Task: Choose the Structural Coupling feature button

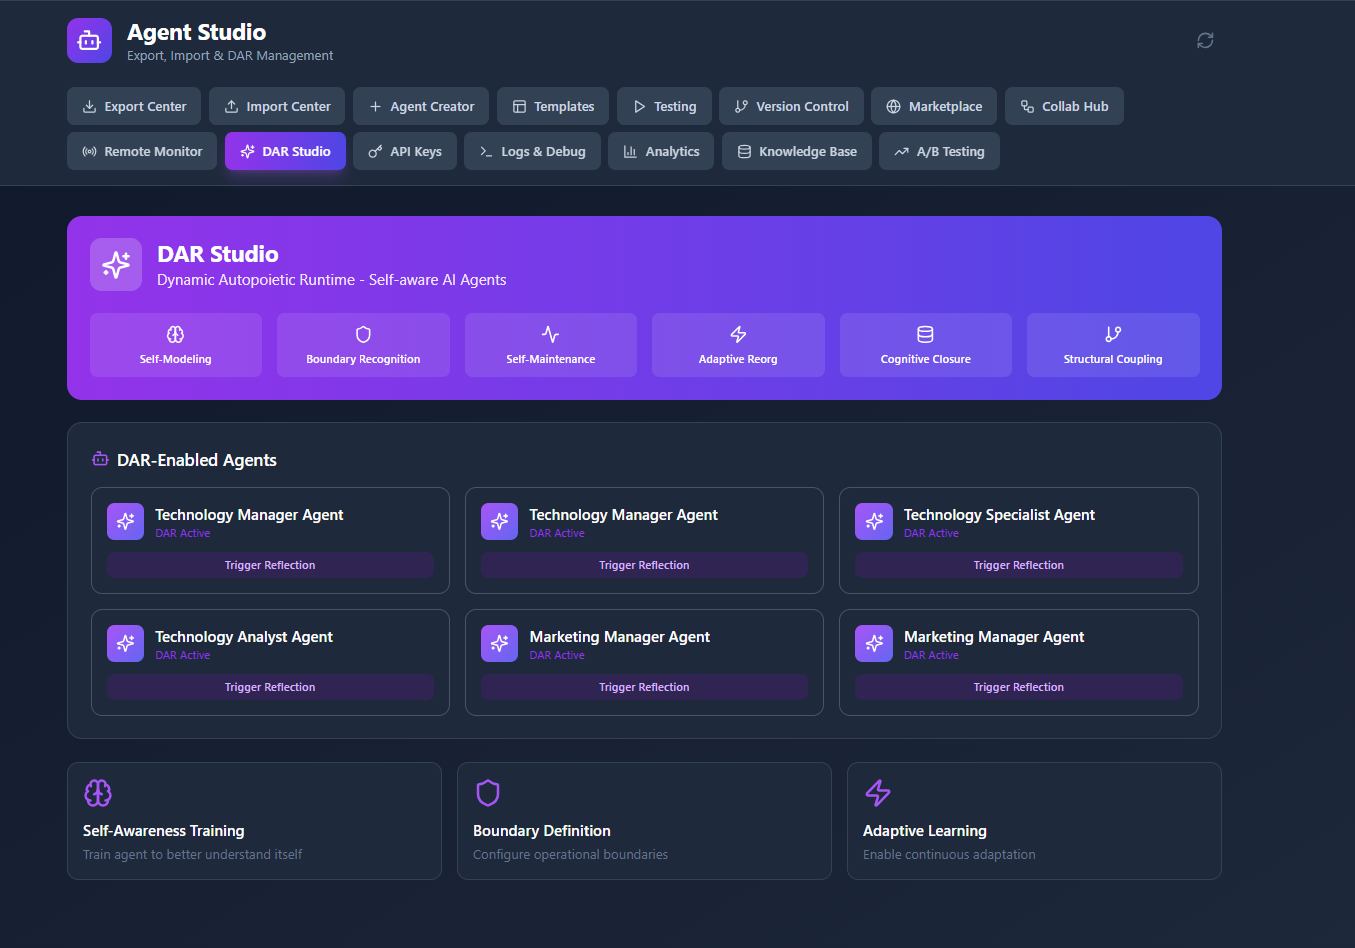Action: click(x=1113, y=345)
